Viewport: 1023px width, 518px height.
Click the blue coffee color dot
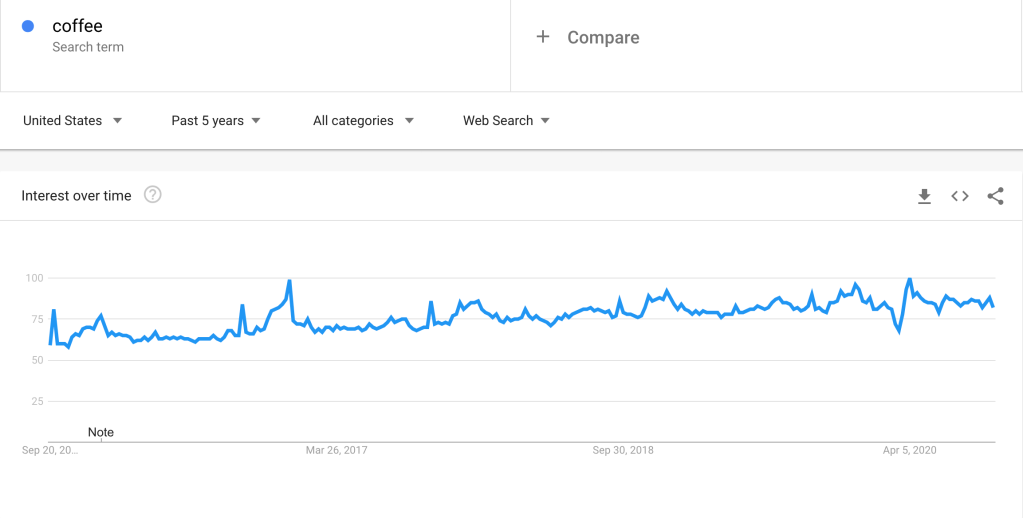pos(28,27)
